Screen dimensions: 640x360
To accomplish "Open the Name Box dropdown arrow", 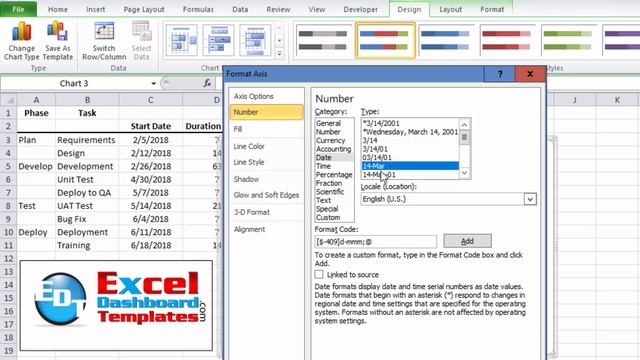I will click(x=153, y=84).
